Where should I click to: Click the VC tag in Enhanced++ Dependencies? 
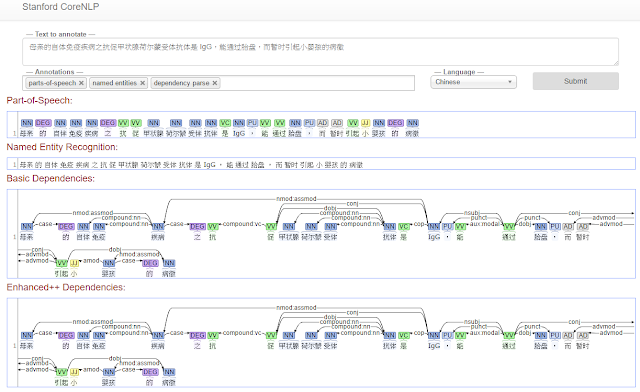[404, 336]
